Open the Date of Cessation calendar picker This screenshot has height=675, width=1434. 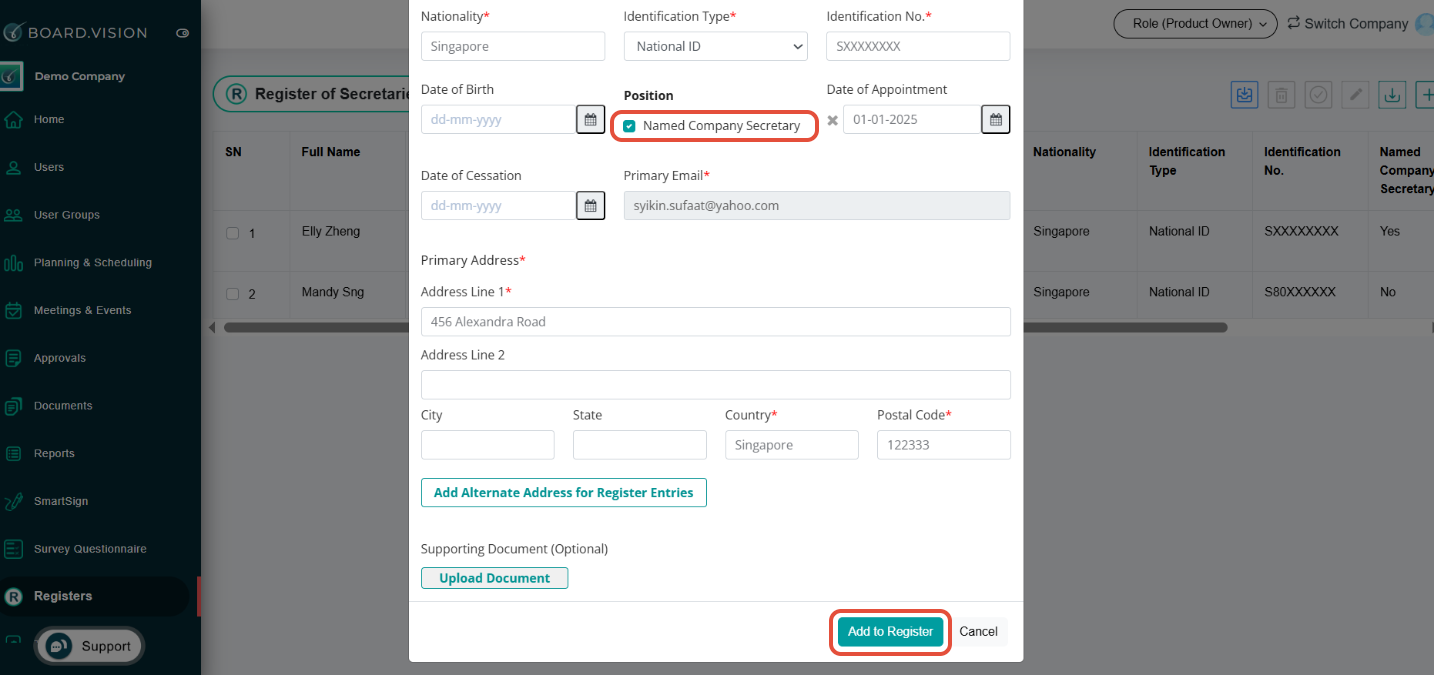[591, 205]
